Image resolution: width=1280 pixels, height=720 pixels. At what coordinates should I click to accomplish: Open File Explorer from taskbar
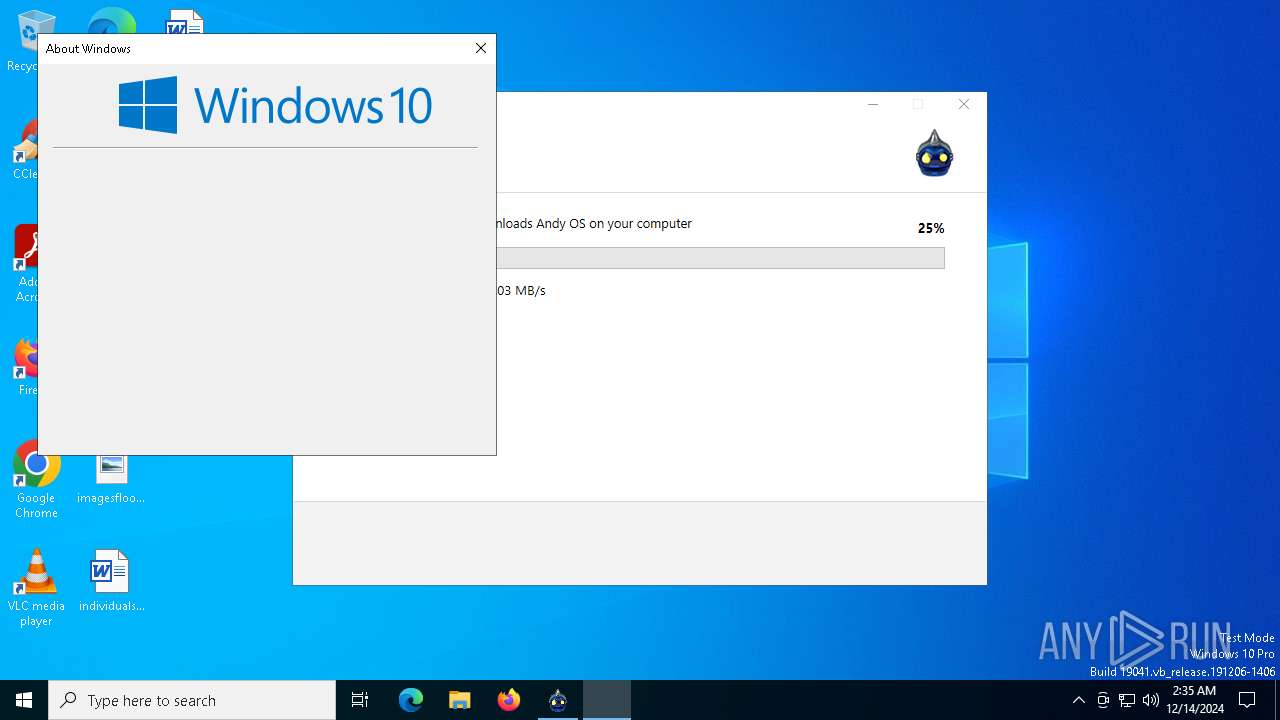point(460,700)
